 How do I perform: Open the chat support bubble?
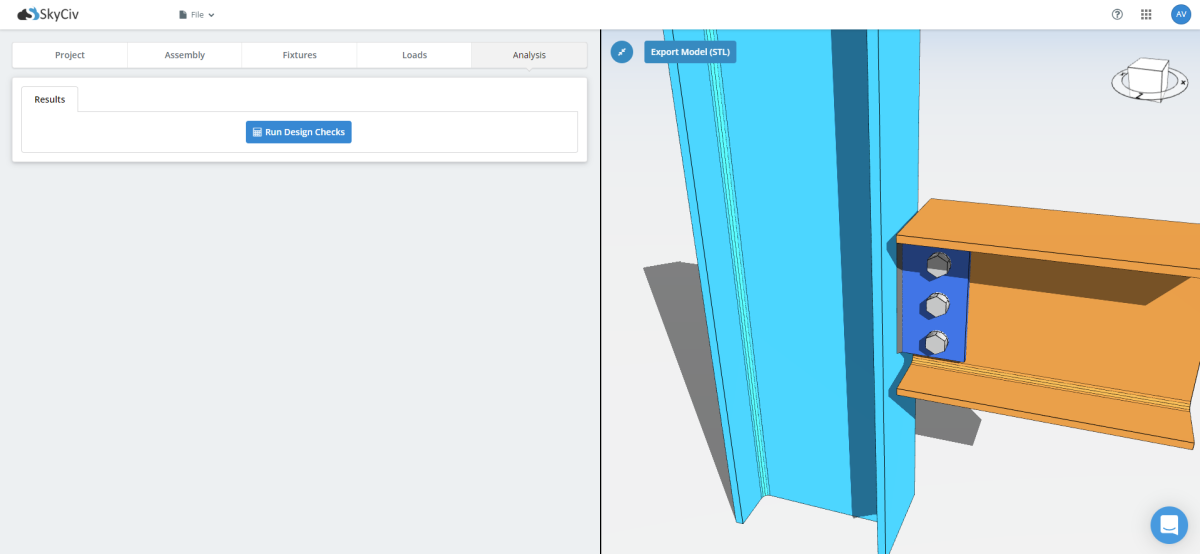[x=1168, y=524]
